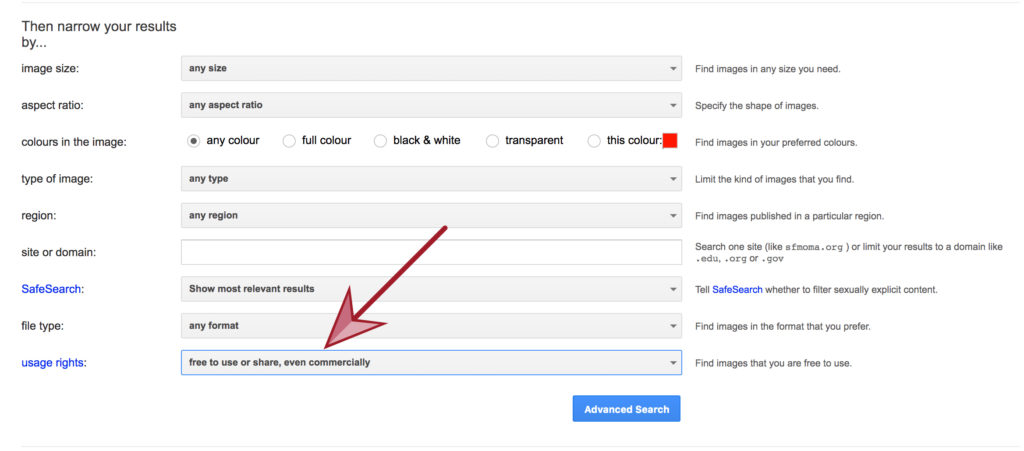The width and height of the screenshot is (1024, 451).
Task: Follow the 'usage rights' label link
Action: [54, 363]
